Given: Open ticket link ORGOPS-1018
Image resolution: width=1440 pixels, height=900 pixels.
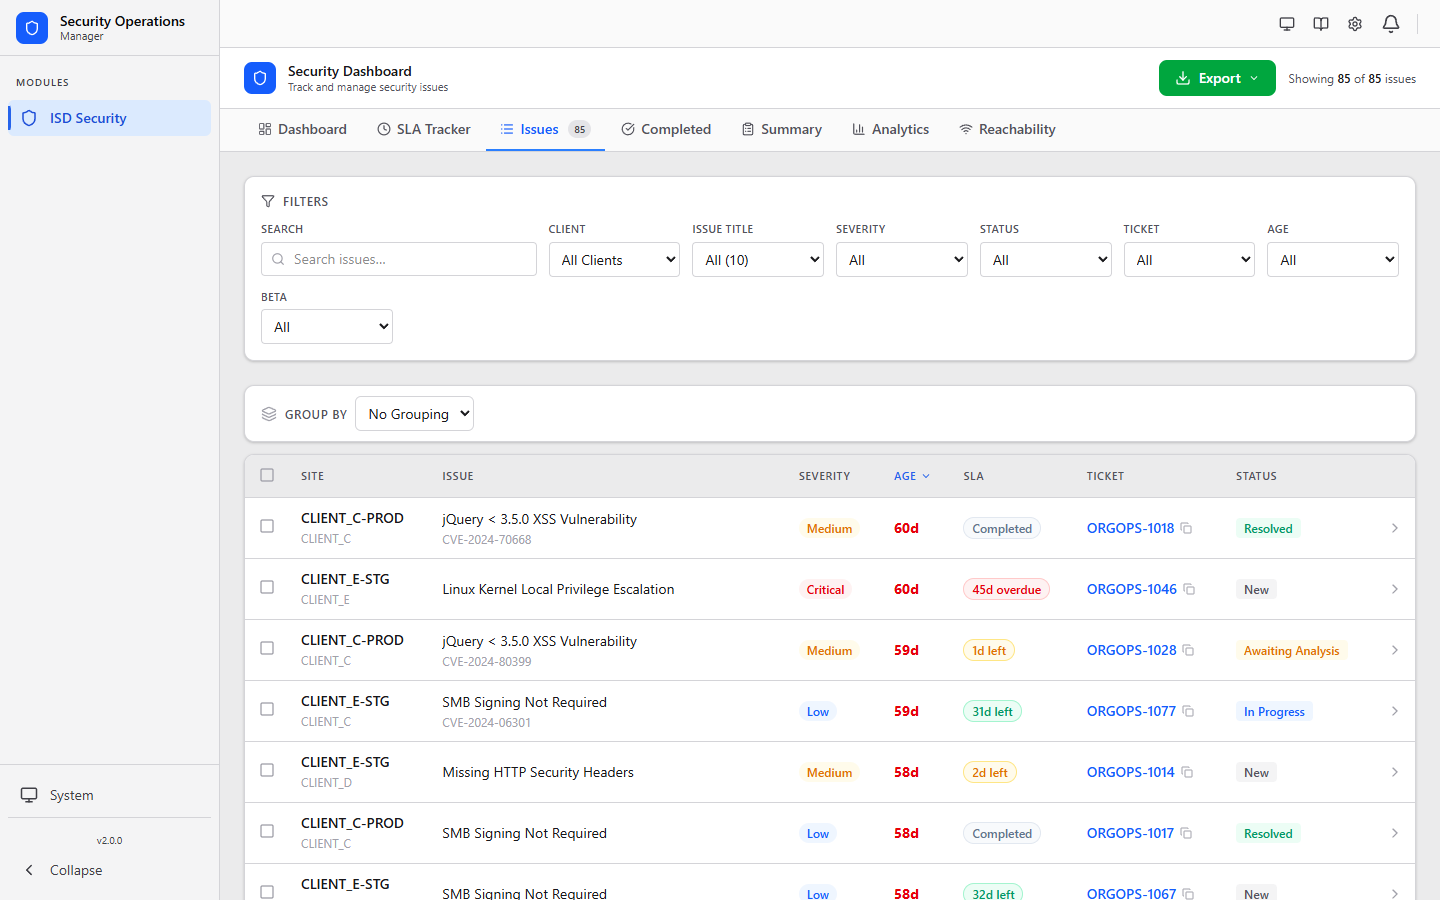Looking at the screenshot, I should [1130, 528].
